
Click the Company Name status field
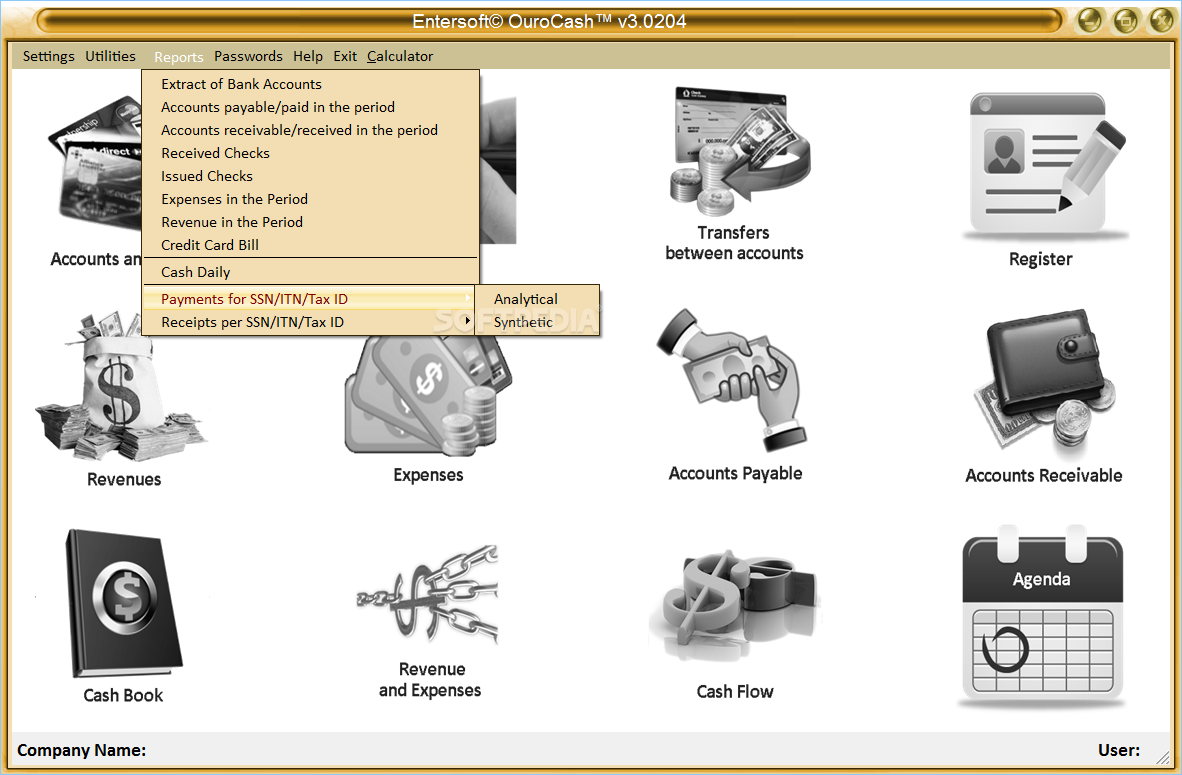tap(81, 750)
